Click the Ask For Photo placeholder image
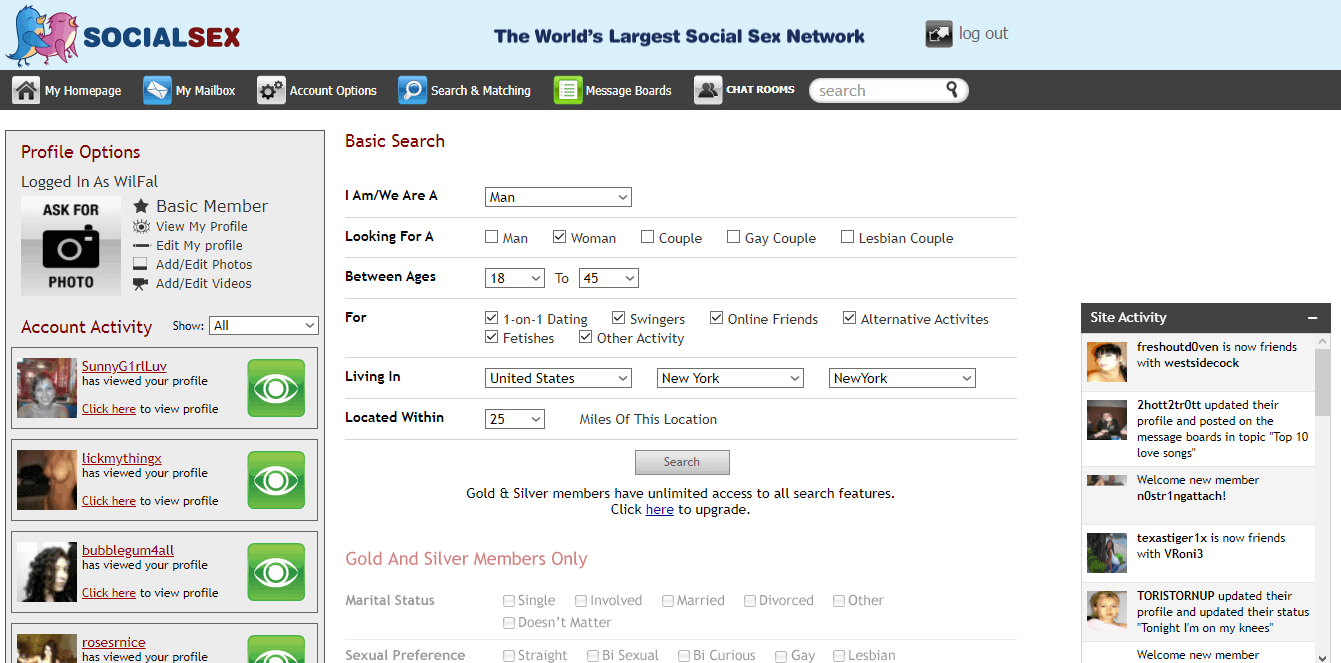Viewport: 1341px width, 663px height. pos(71,246)
